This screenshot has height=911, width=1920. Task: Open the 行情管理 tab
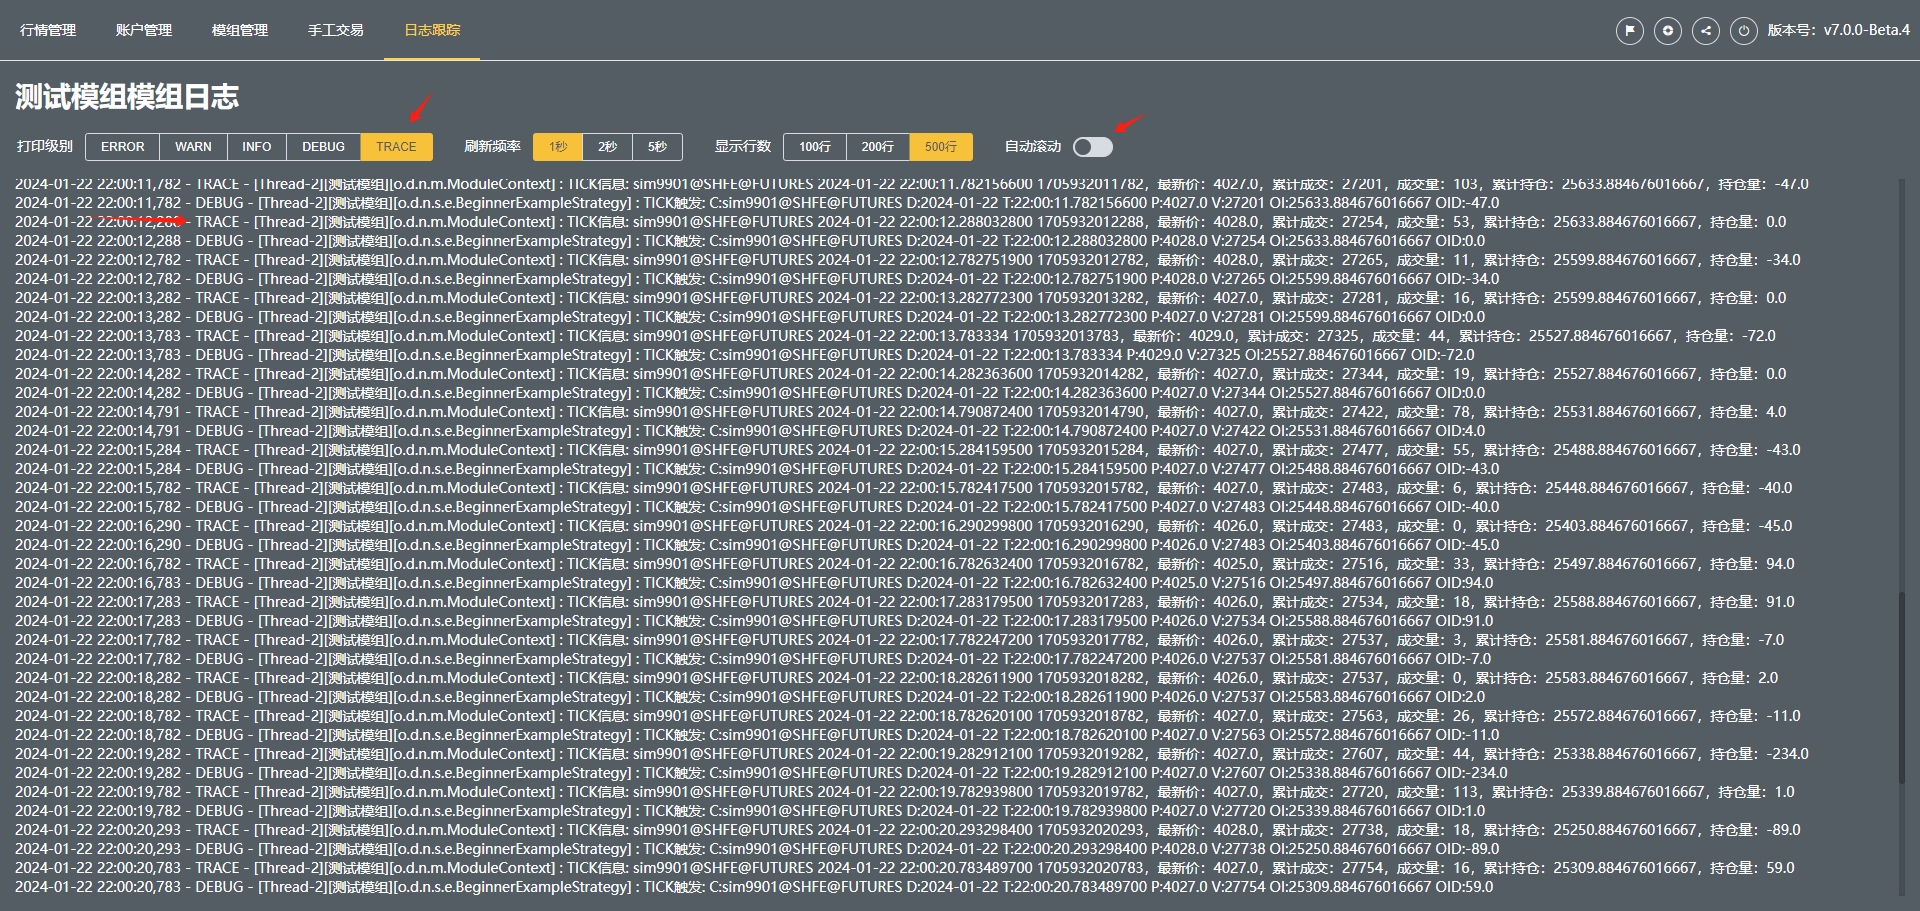coord(48,30)
